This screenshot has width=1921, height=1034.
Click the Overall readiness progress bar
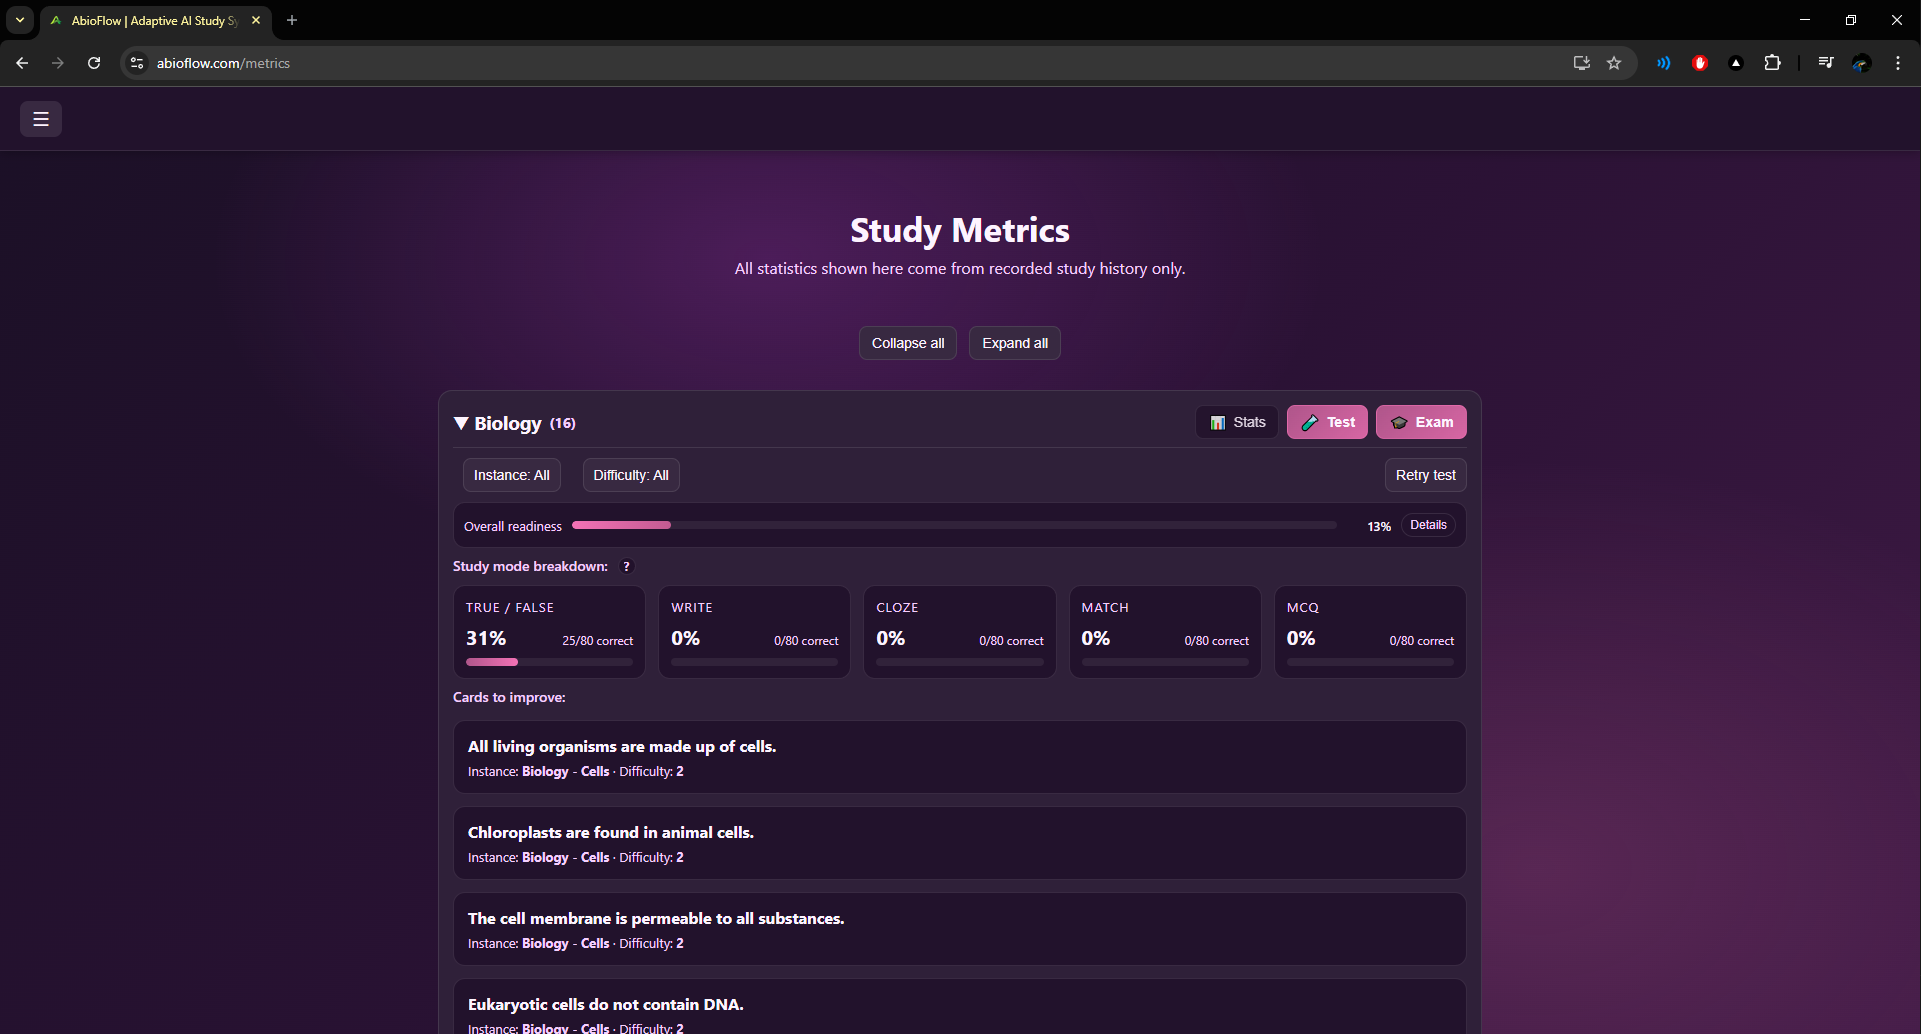click(x=953, y=524)
